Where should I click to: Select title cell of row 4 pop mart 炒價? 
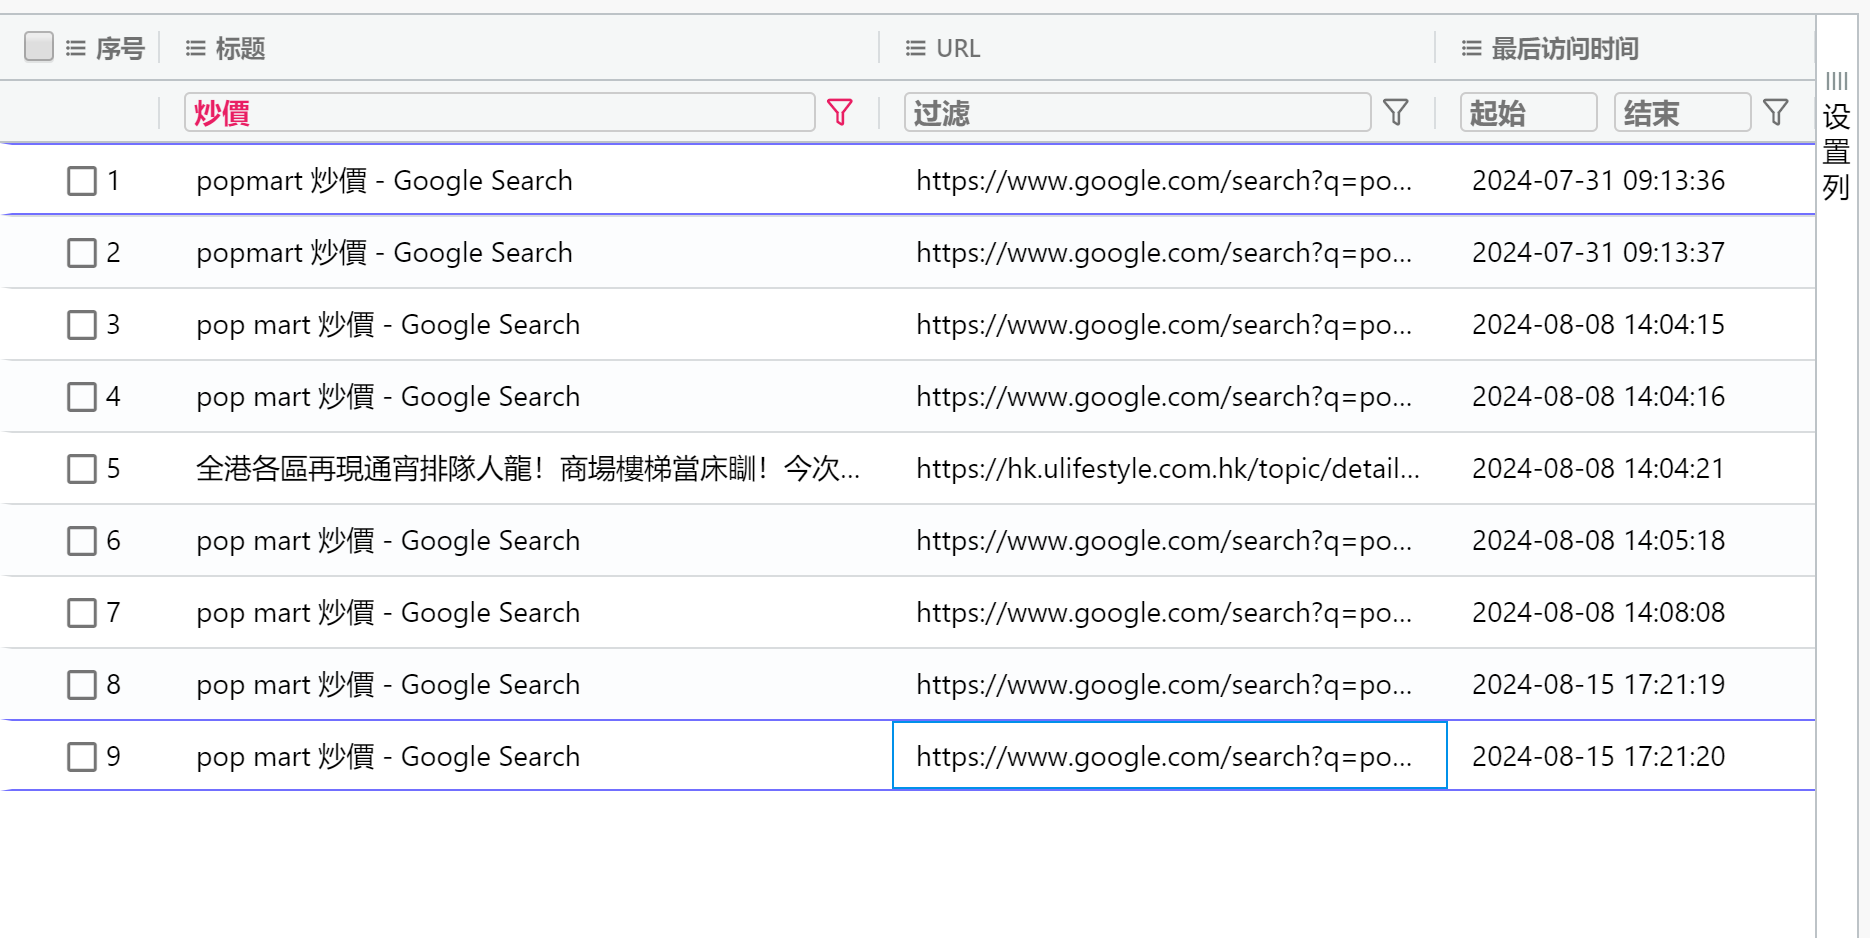(x=388, y=397)
